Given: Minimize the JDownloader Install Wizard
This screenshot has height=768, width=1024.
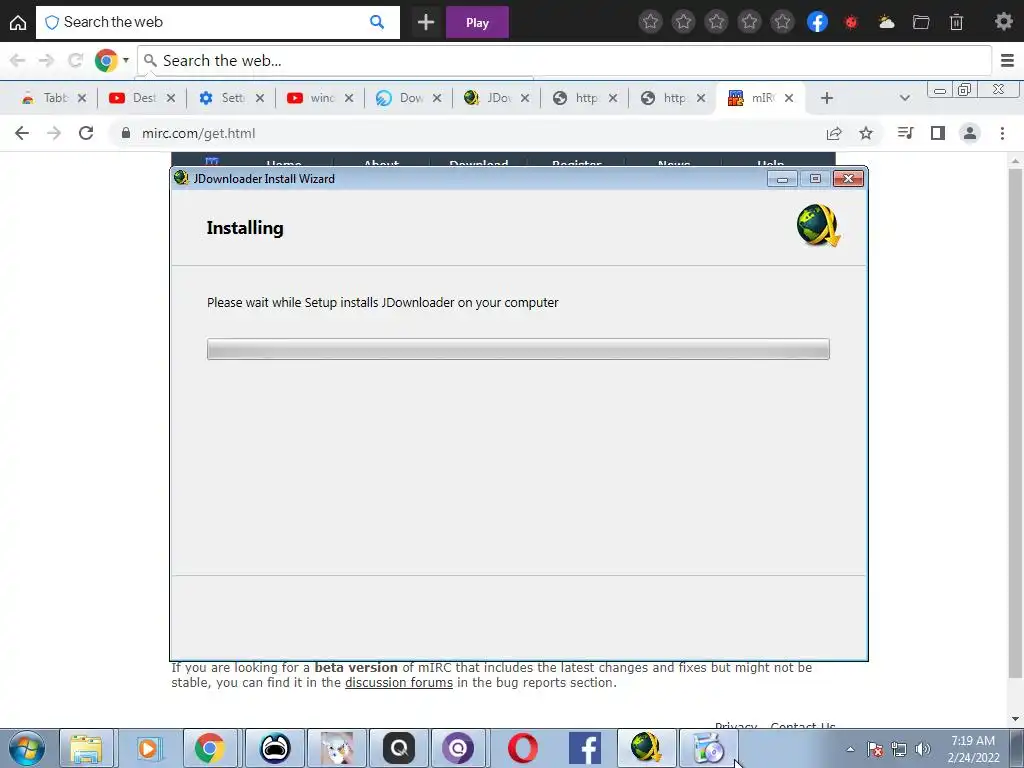Looking at the screenshot, I should click(x=782, y=179).
